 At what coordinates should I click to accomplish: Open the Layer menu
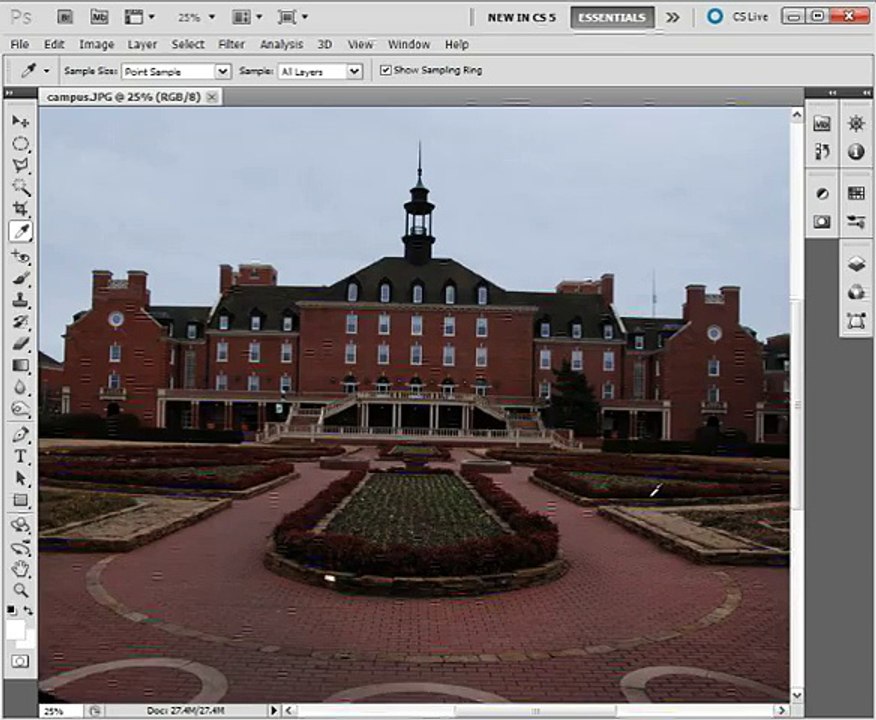click(142, 44)
